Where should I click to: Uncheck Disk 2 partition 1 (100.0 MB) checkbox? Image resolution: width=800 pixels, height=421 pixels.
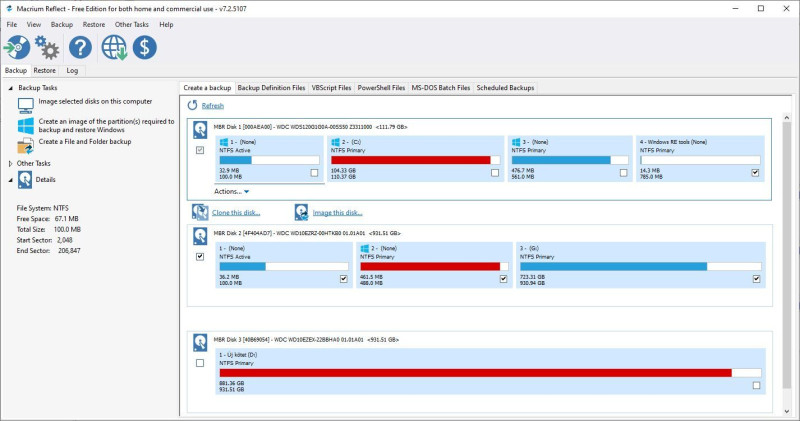pyautogui.click(x=343, y=279)
